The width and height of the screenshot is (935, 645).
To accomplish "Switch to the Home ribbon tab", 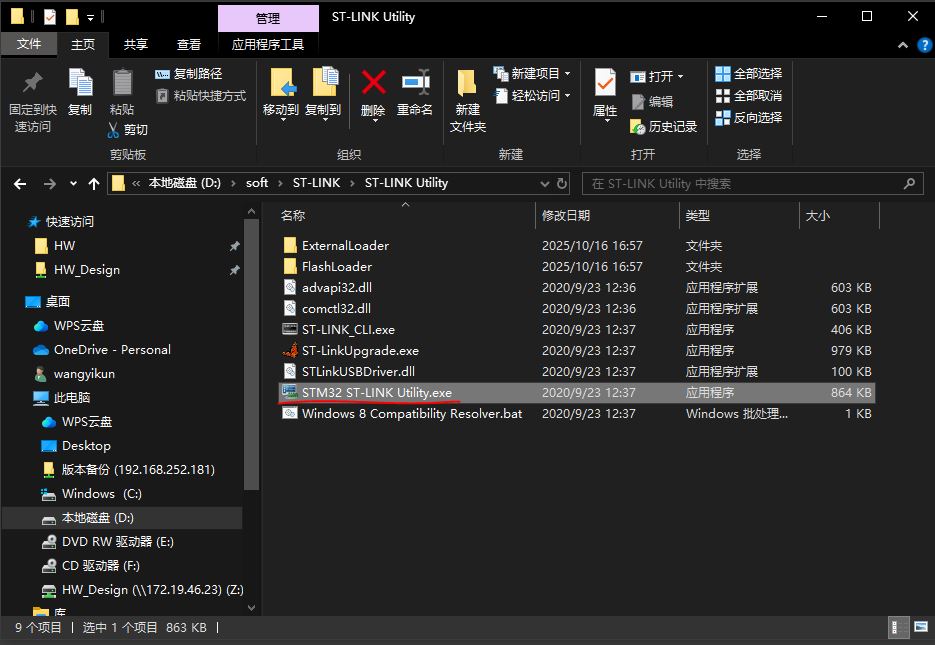I will [x=83, y=45].
